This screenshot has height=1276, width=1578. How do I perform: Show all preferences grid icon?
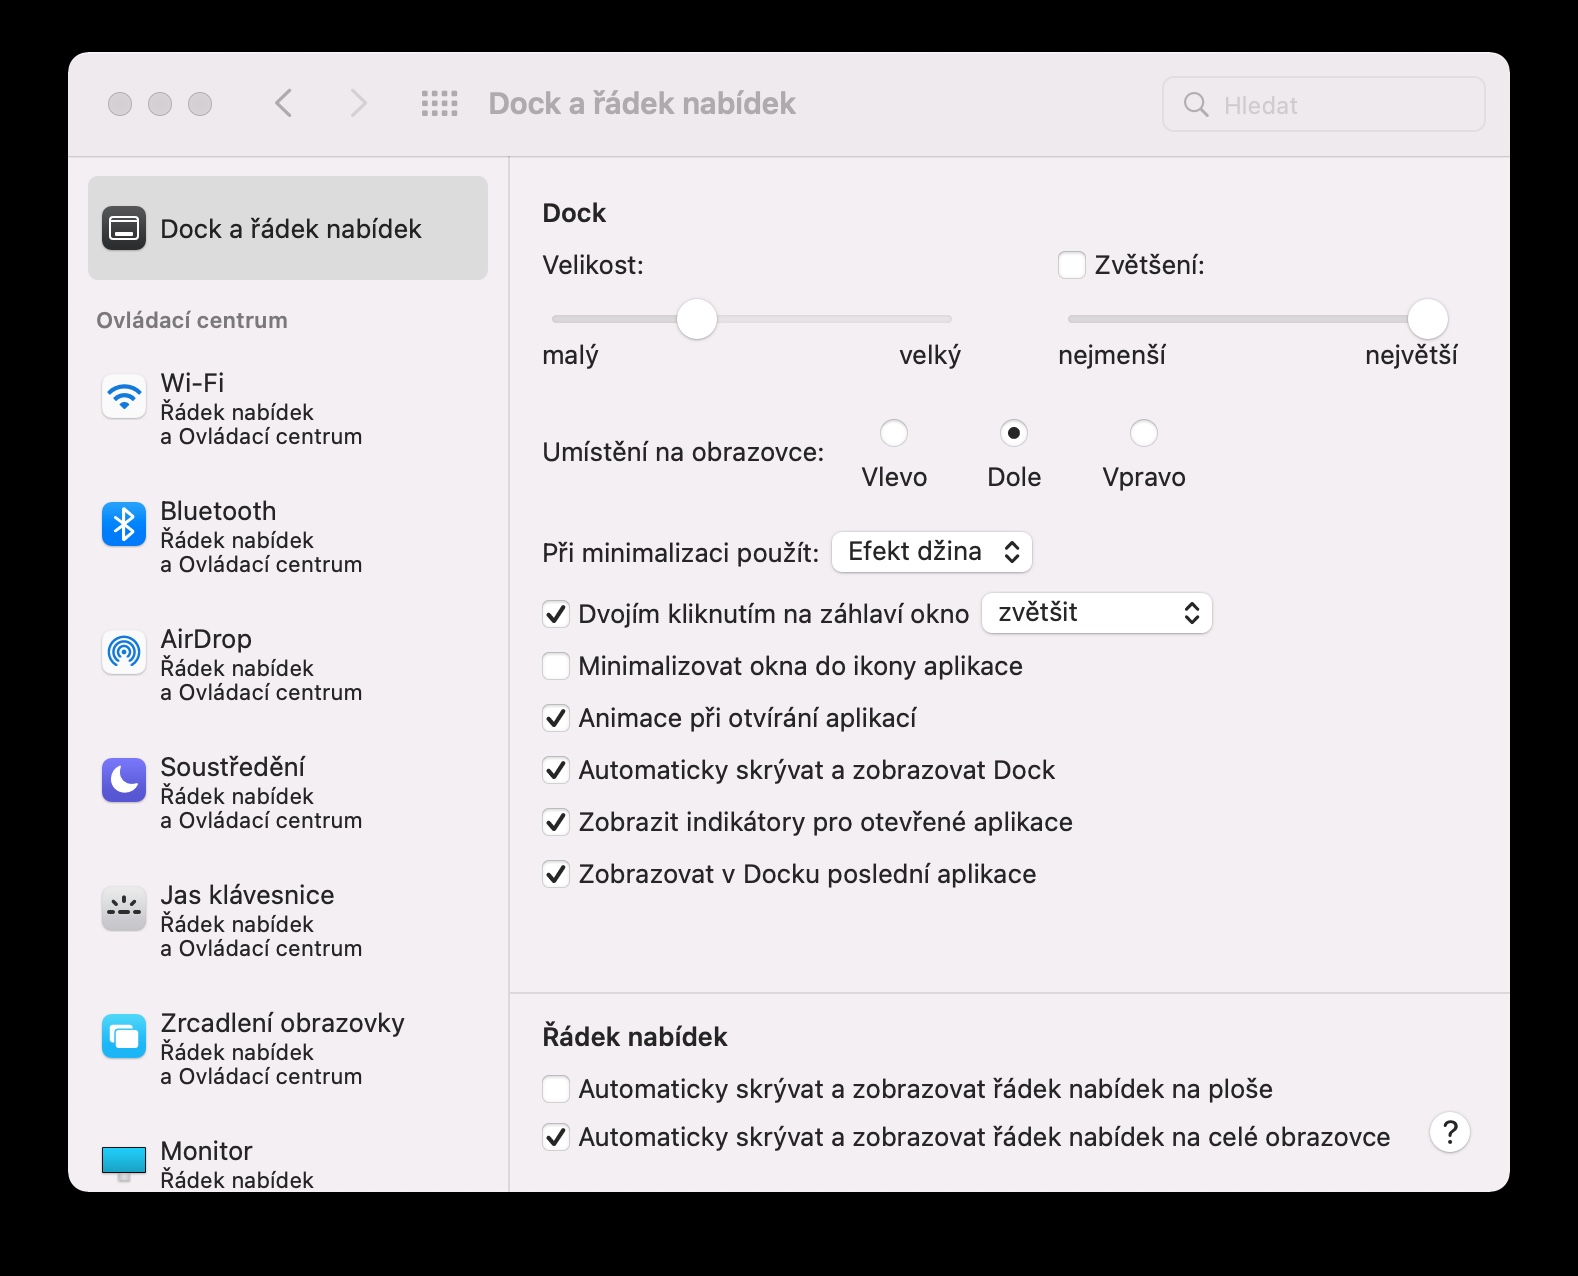[x=439, y=103]
